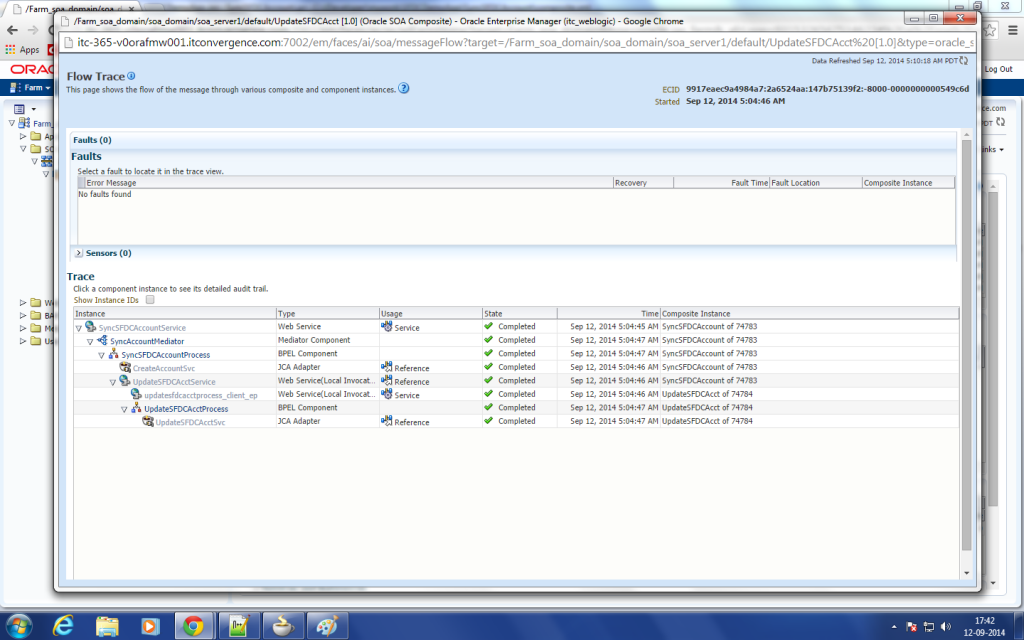Click Service usage icon in updatesfdcacctprocess_client_ep row
1024x640 pixels.
click(387, 394)
